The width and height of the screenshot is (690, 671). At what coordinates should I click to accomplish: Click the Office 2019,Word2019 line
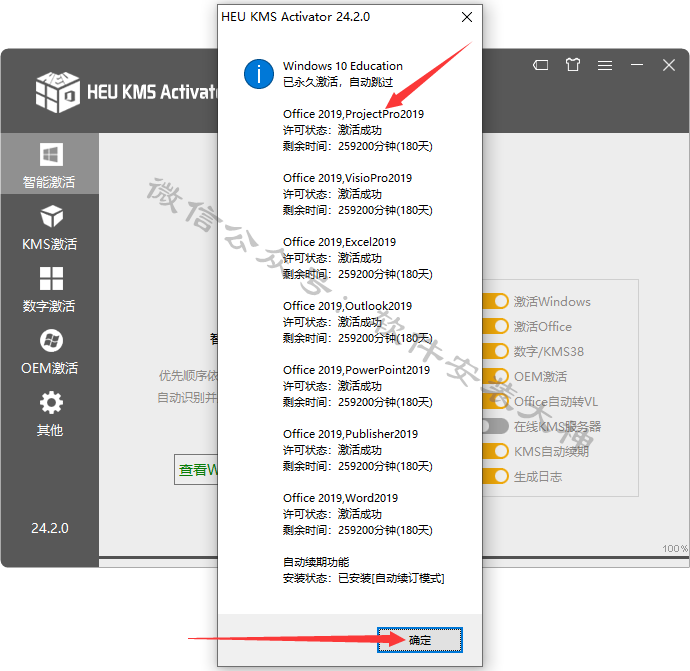(340, 498)
